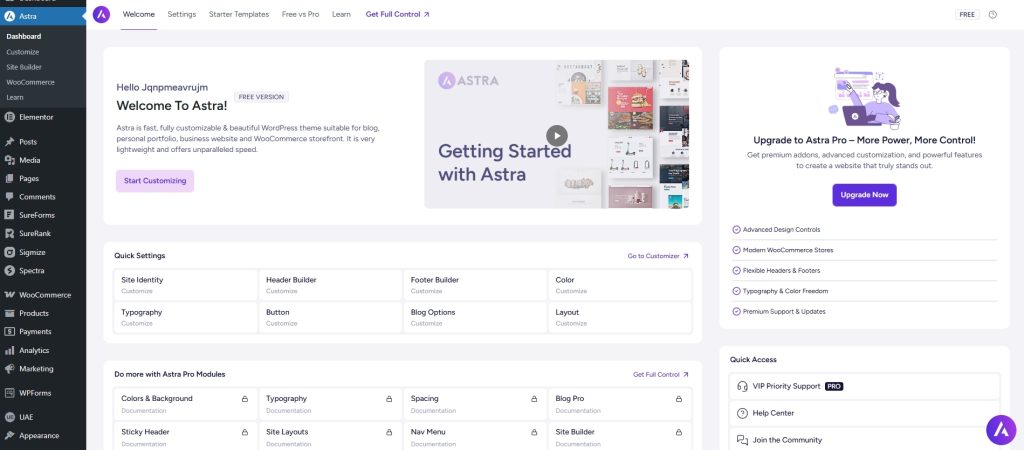The height and width of the screenshot is (450, 1024).
Task: Click lock icon on Nav Menu
Action: (534, 432)
